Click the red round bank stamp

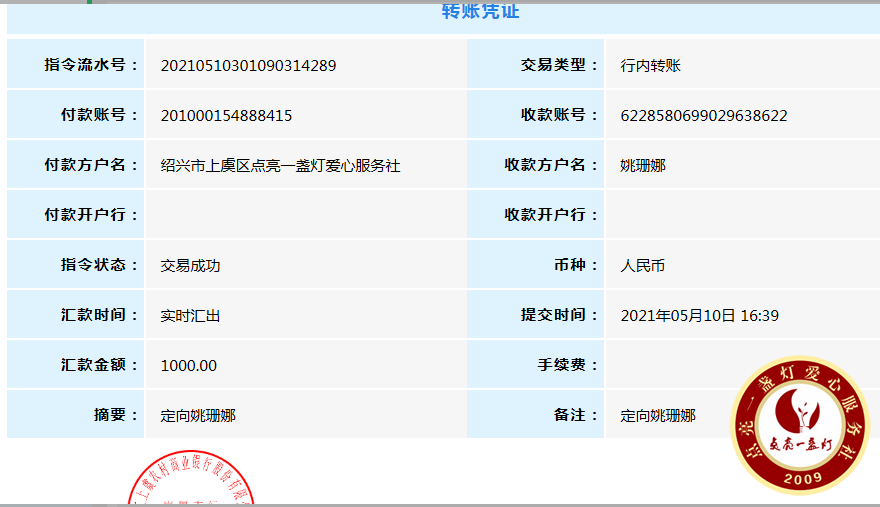click(191, 477)
